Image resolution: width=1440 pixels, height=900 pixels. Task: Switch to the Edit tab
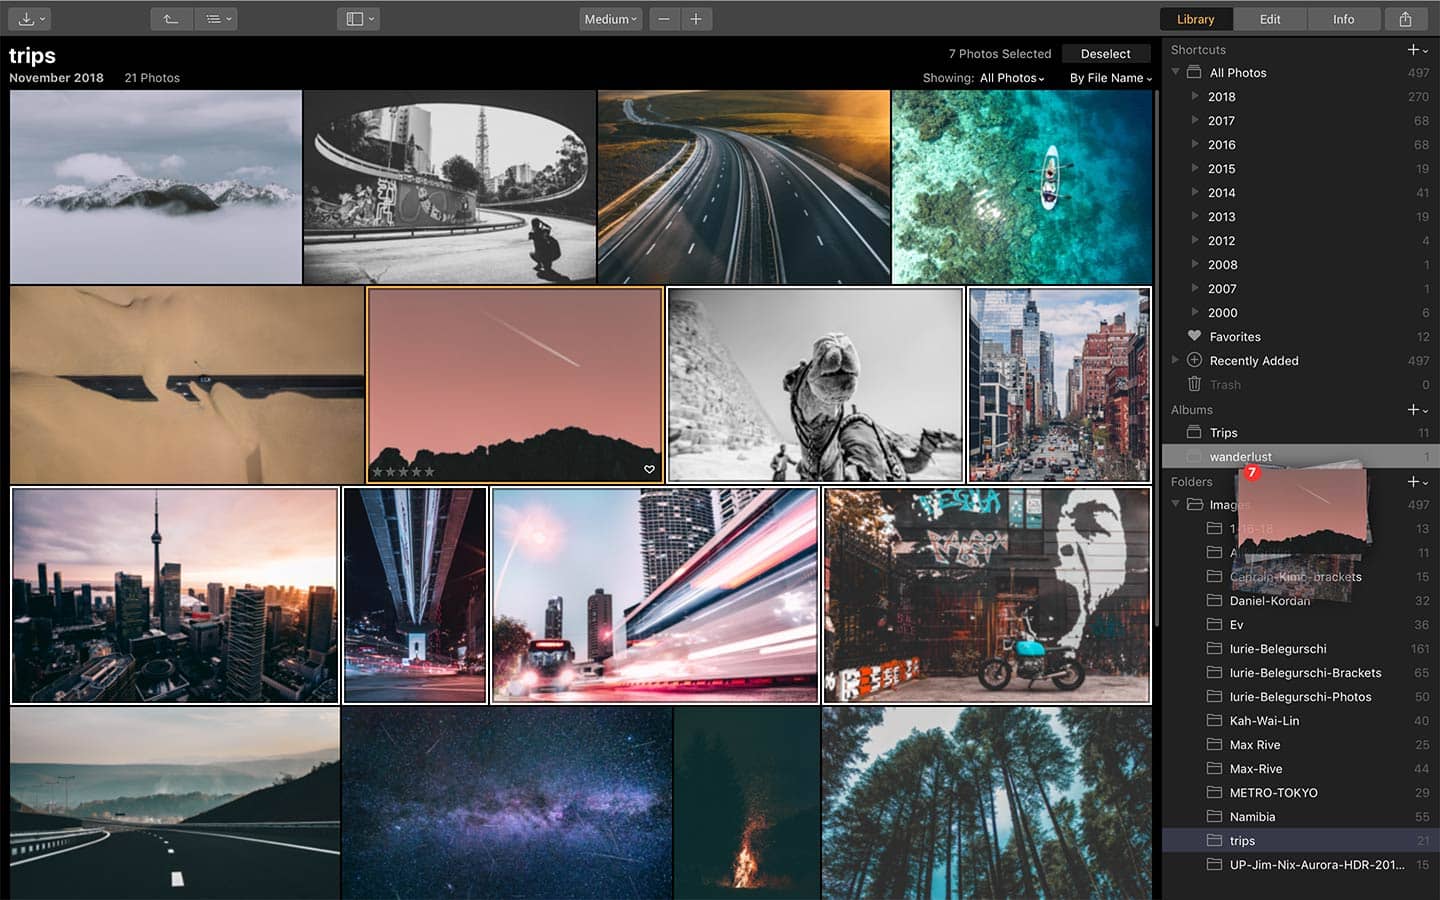click(1270, 19)
